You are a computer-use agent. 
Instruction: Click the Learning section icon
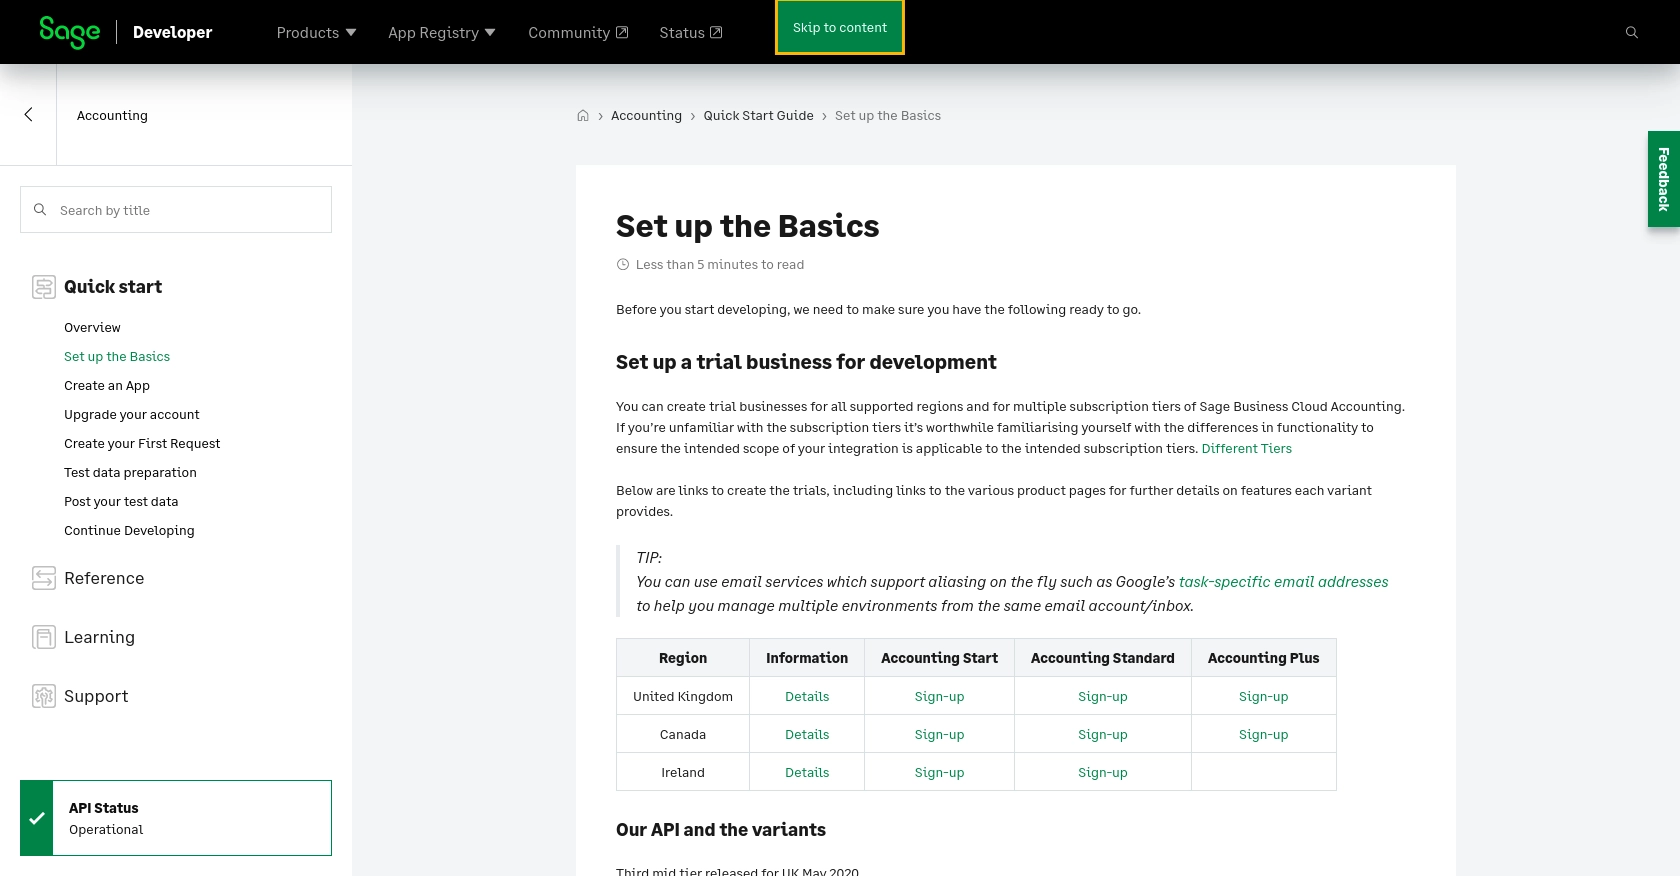(44, 637)
